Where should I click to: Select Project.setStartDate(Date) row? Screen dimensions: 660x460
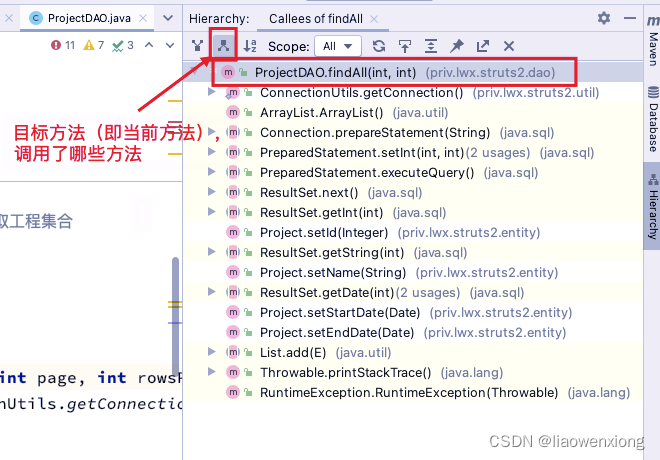pyautogui.click(x=413, y=312)
